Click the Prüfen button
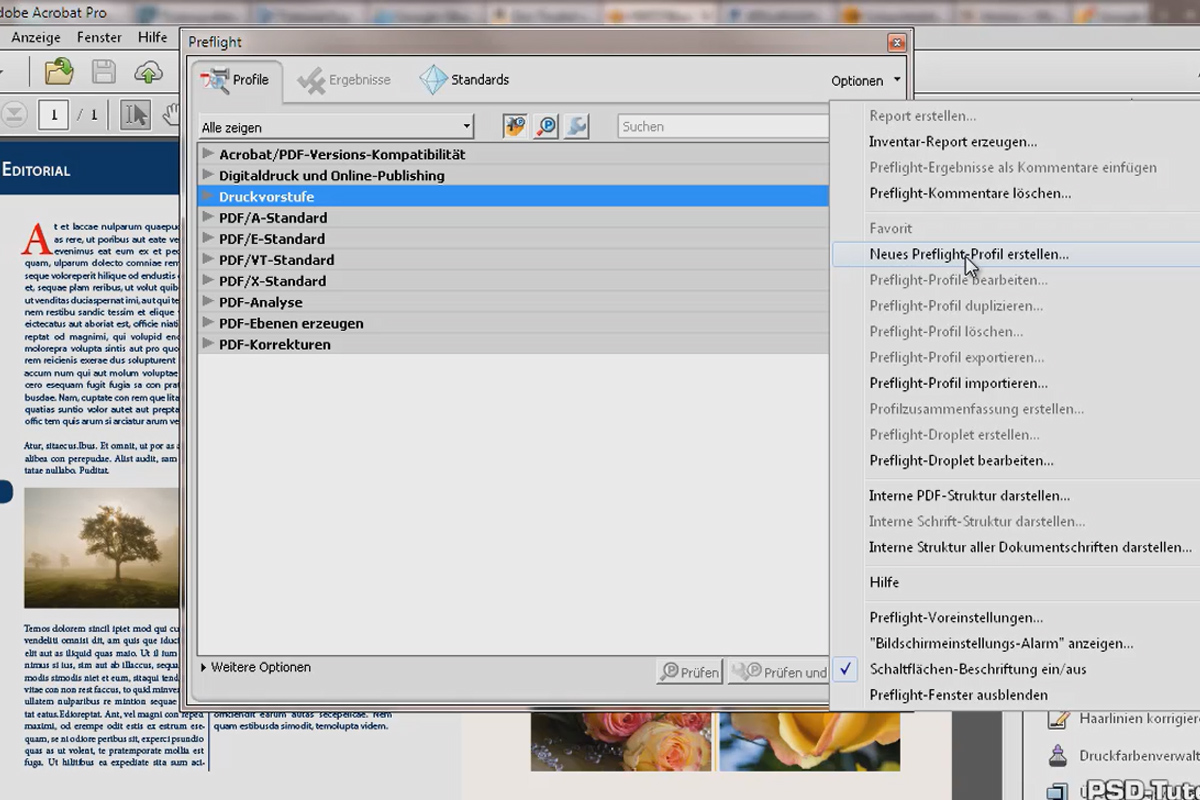This screenshot has width=1200, height=800. [689, 671]
